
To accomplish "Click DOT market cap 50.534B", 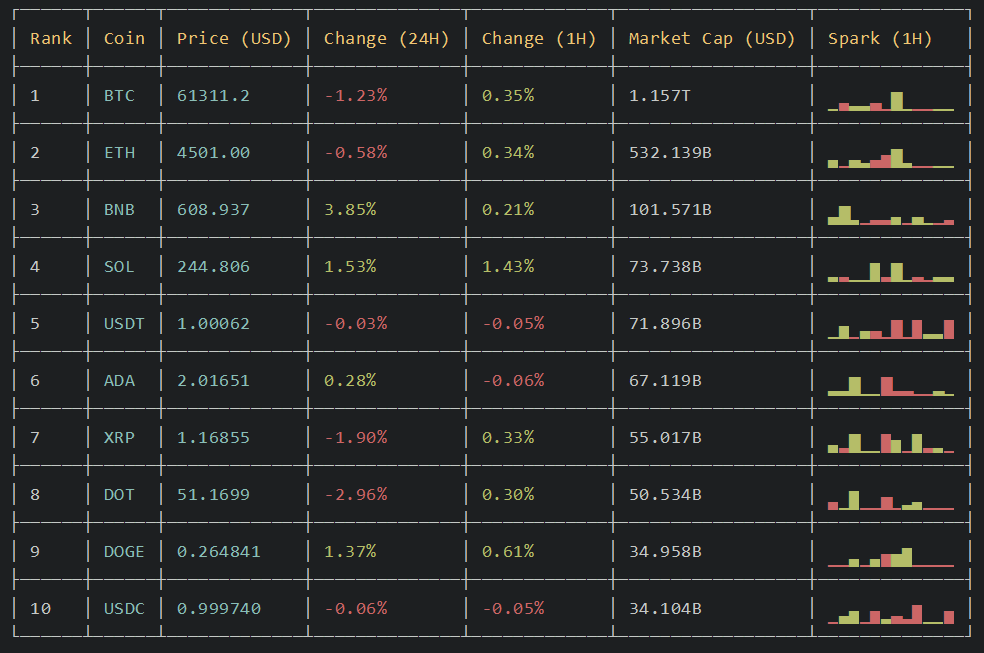I will (665, 495).
